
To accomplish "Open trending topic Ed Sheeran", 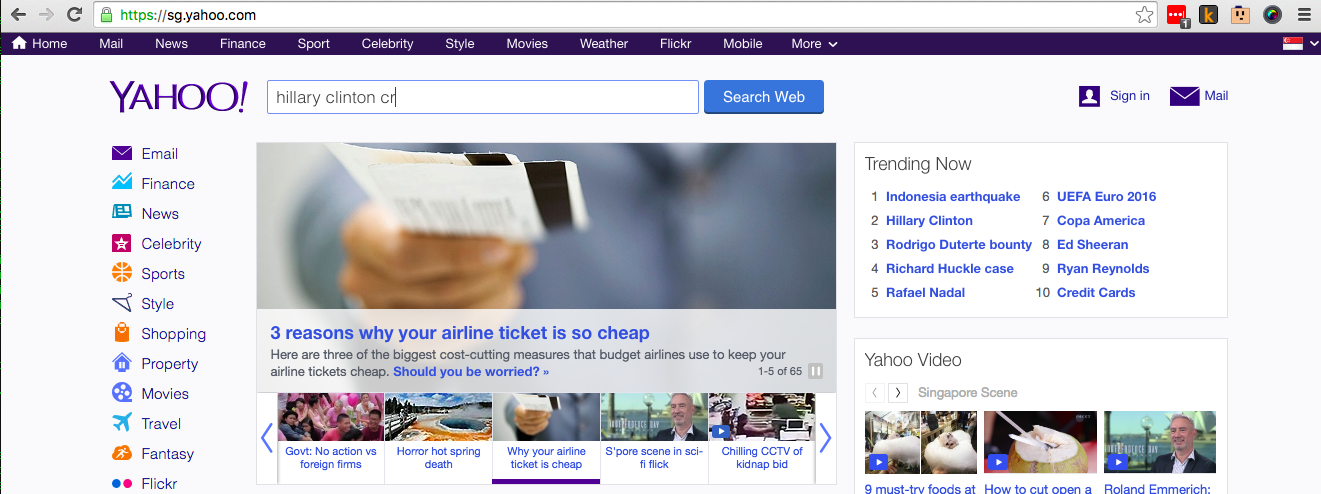I will click(1092, 245).
